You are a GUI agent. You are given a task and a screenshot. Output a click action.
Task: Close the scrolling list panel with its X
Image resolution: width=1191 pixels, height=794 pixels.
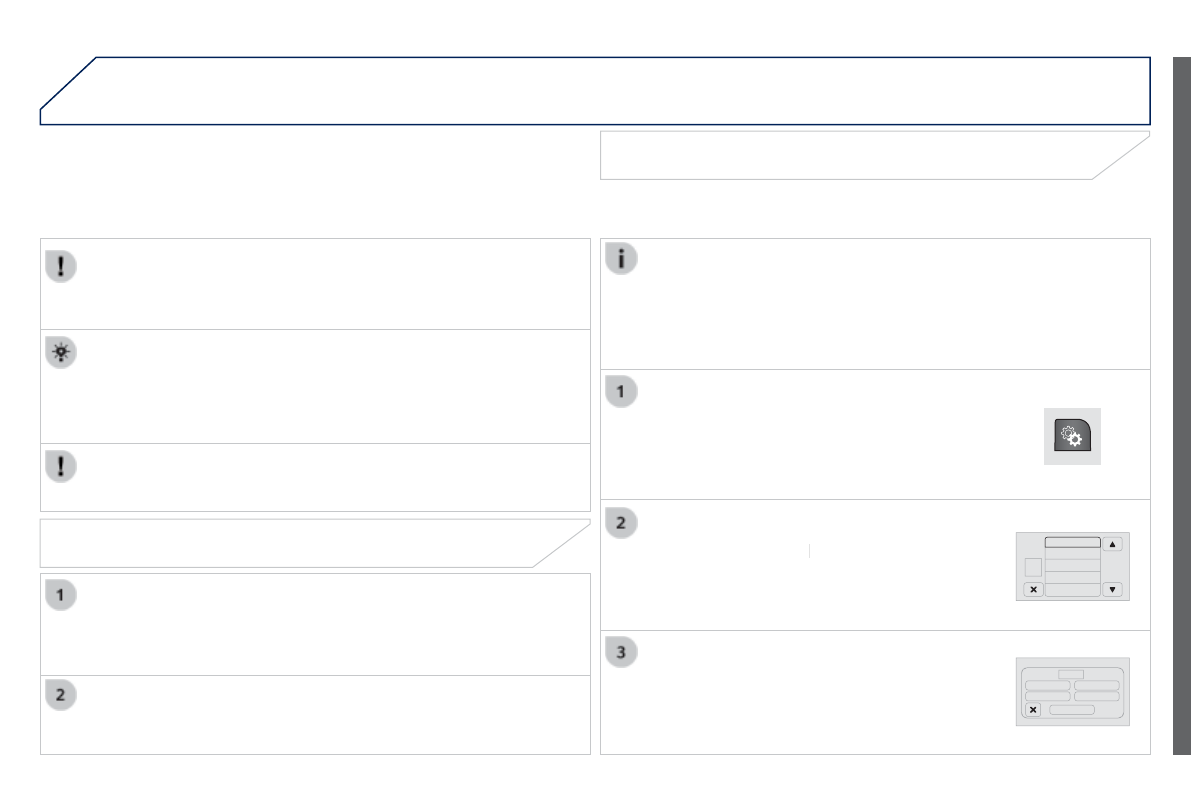(x=1034, y=590)
